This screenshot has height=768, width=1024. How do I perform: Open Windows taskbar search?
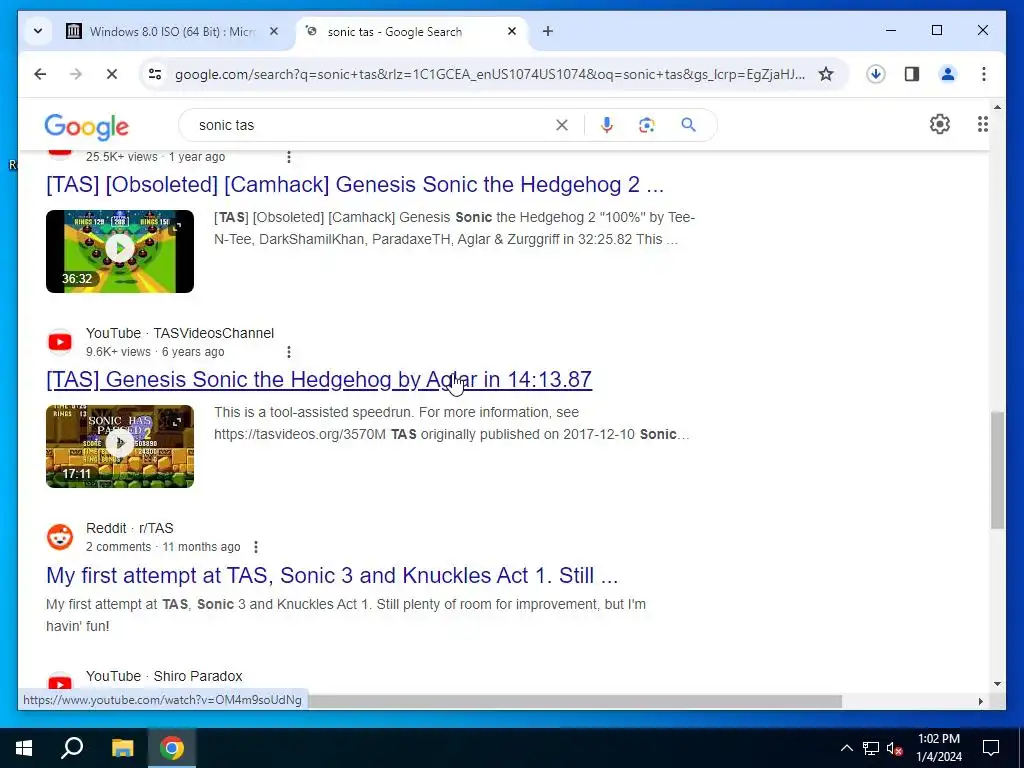click(72, 748)
